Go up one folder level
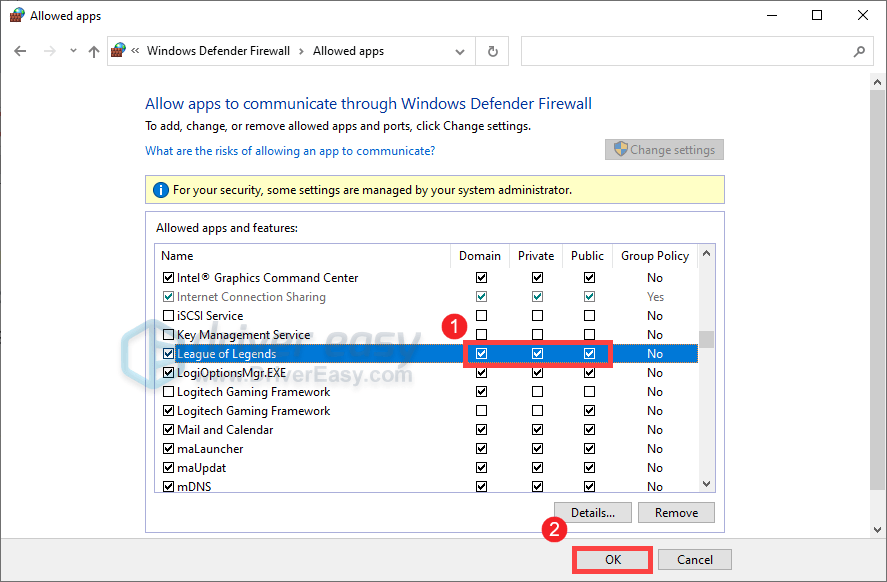 (94, 51)
